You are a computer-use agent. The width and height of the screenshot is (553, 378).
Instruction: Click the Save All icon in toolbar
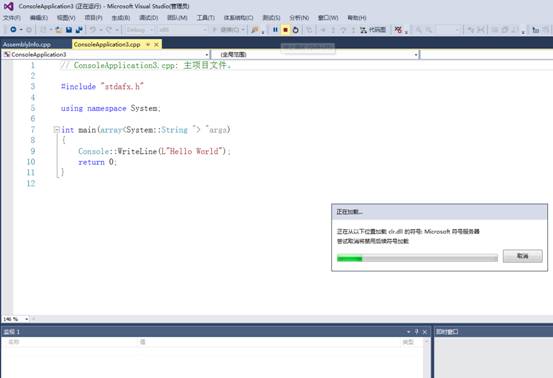79,30
